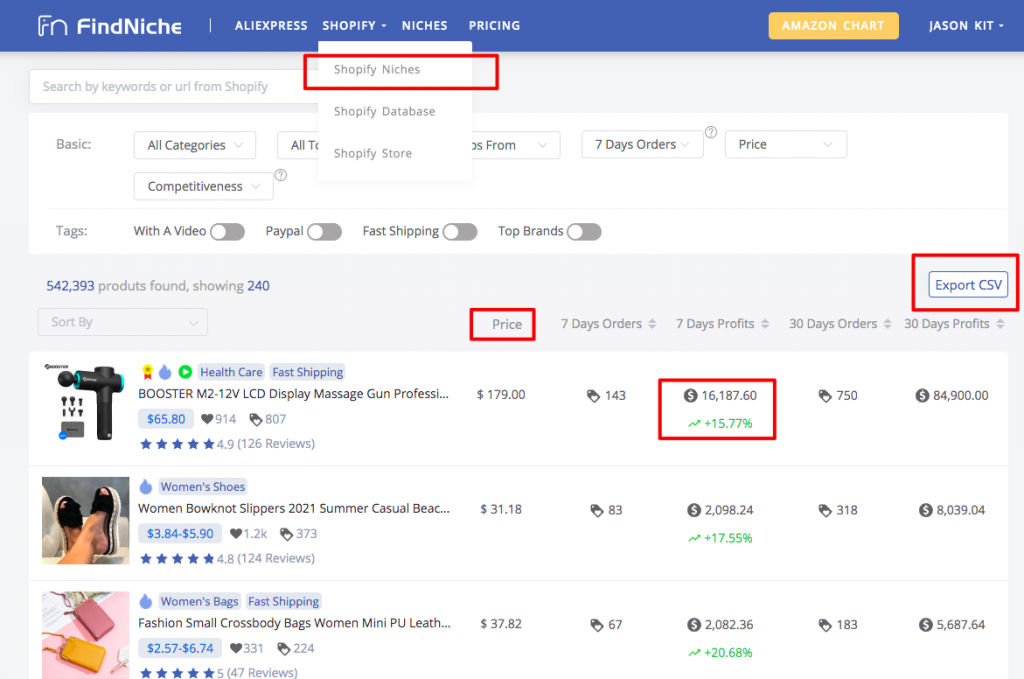Screen dimensions: 1024x679
Task: Click the FindNiche logo
Action: (110, 26)
